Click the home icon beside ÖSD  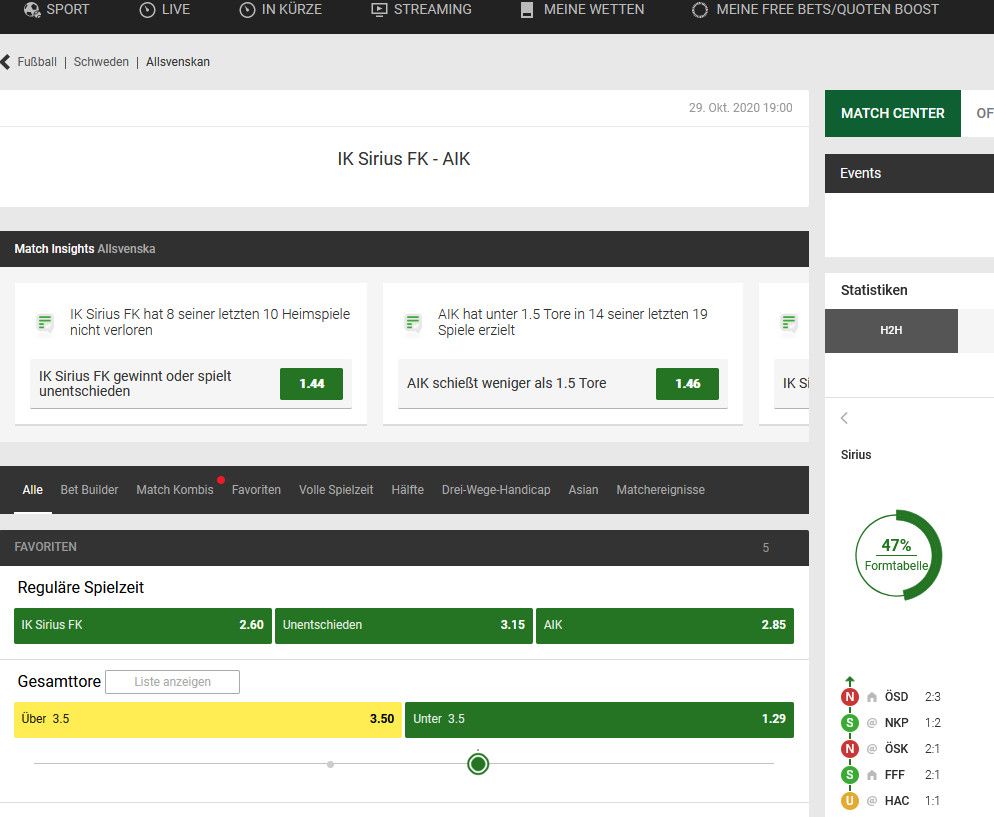(872, 697)
